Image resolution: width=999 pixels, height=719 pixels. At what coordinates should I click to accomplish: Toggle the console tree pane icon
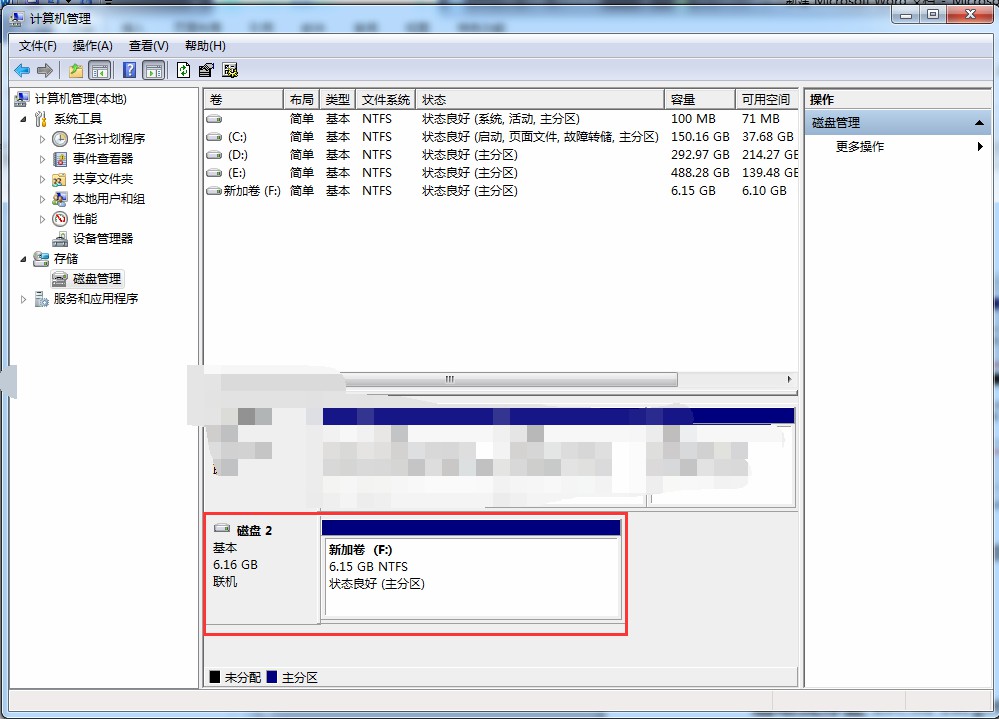point(100,70)
